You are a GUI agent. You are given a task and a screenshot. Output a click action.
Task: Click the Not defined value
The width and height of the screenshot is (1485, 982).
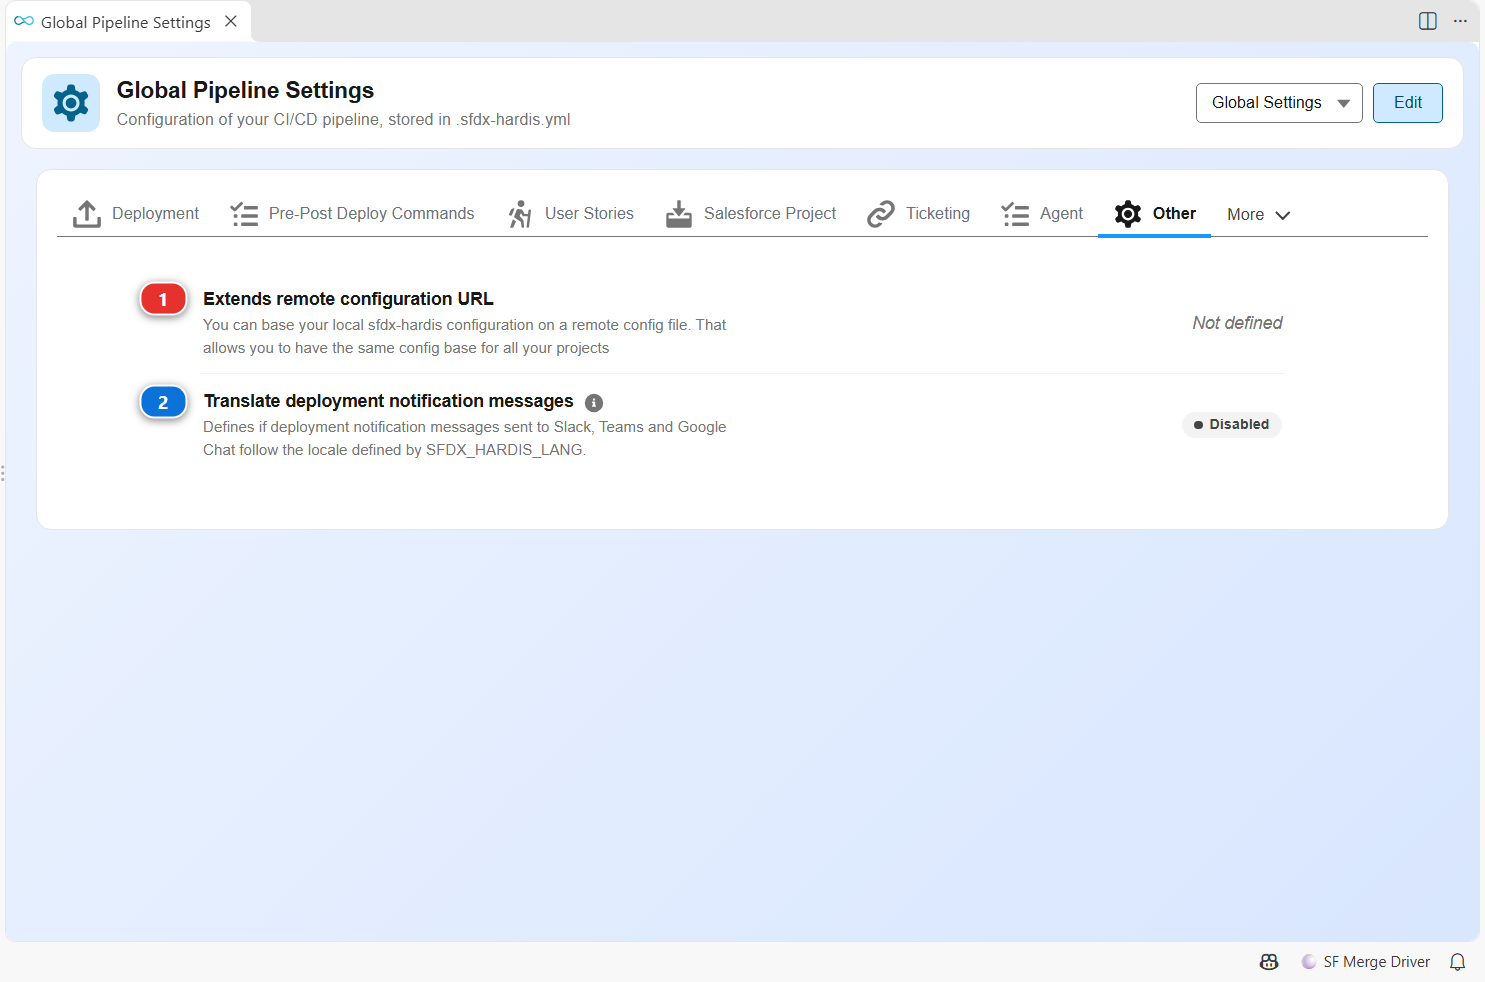click(x=1237, y=323)
